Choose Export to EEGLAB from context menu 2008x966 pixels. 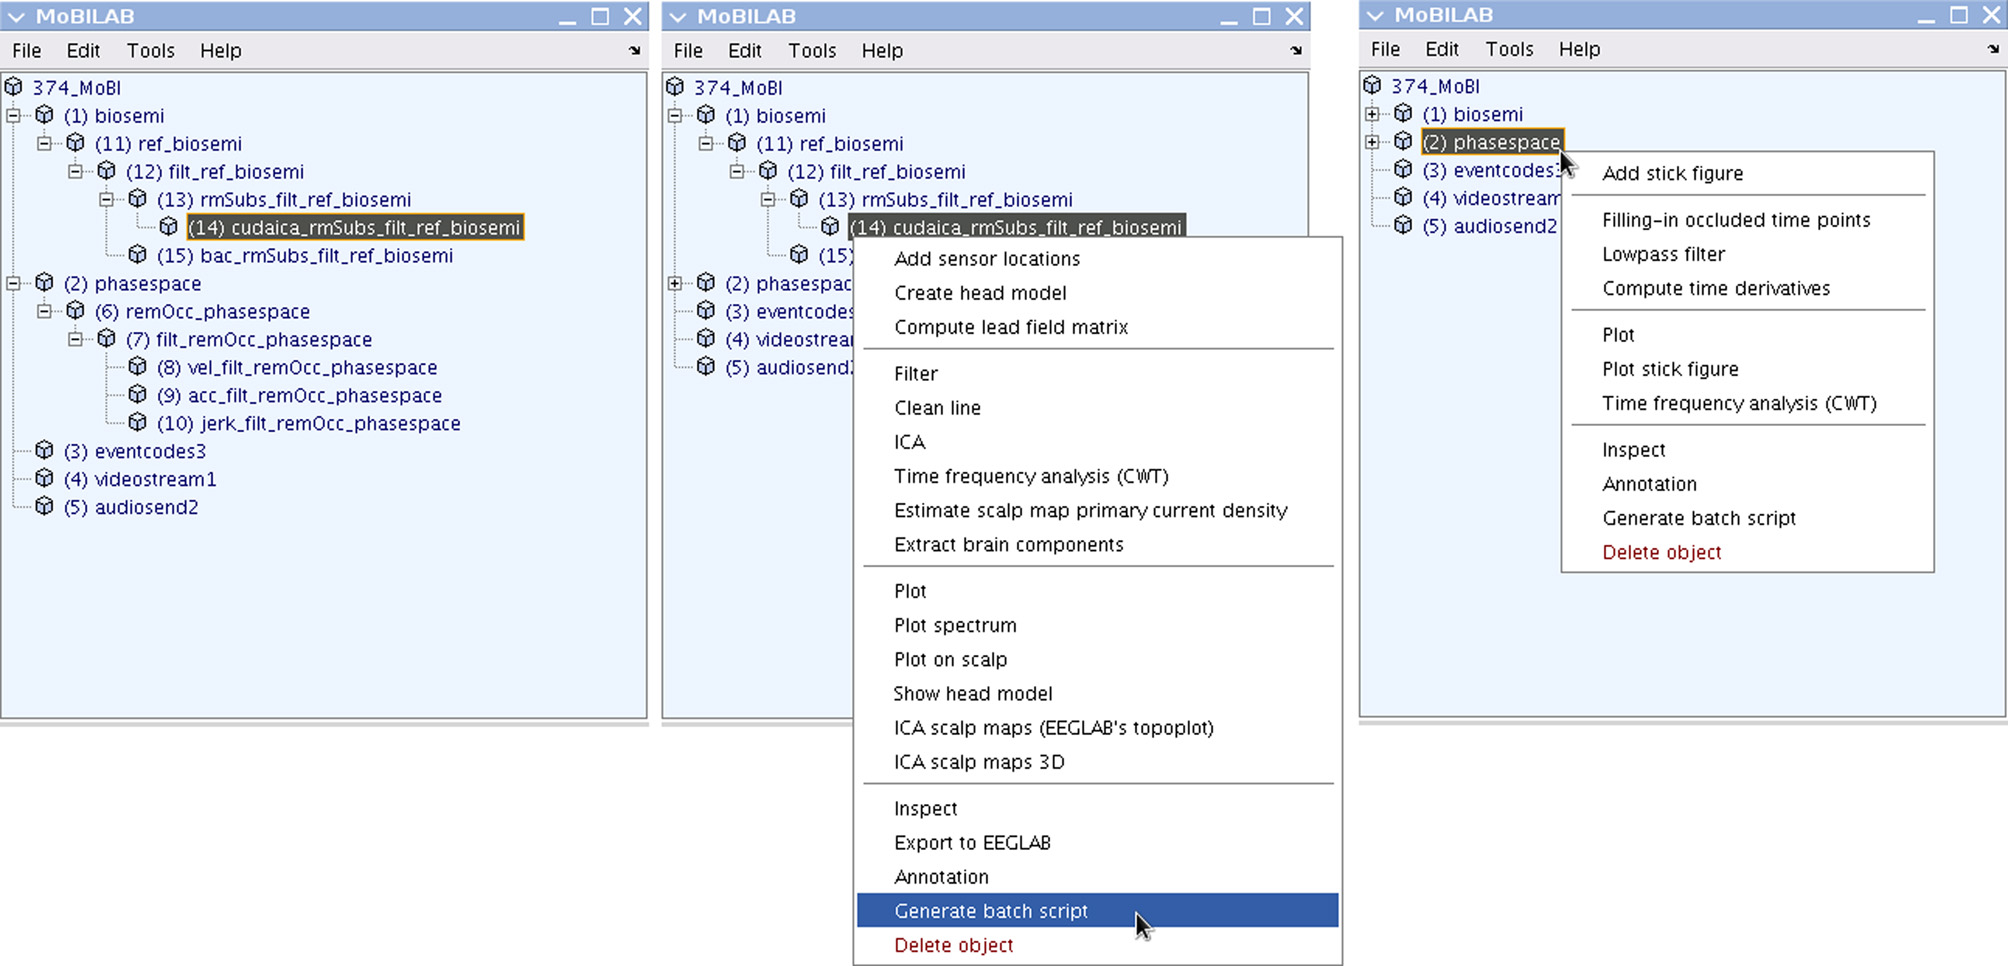tap(972, 842)
